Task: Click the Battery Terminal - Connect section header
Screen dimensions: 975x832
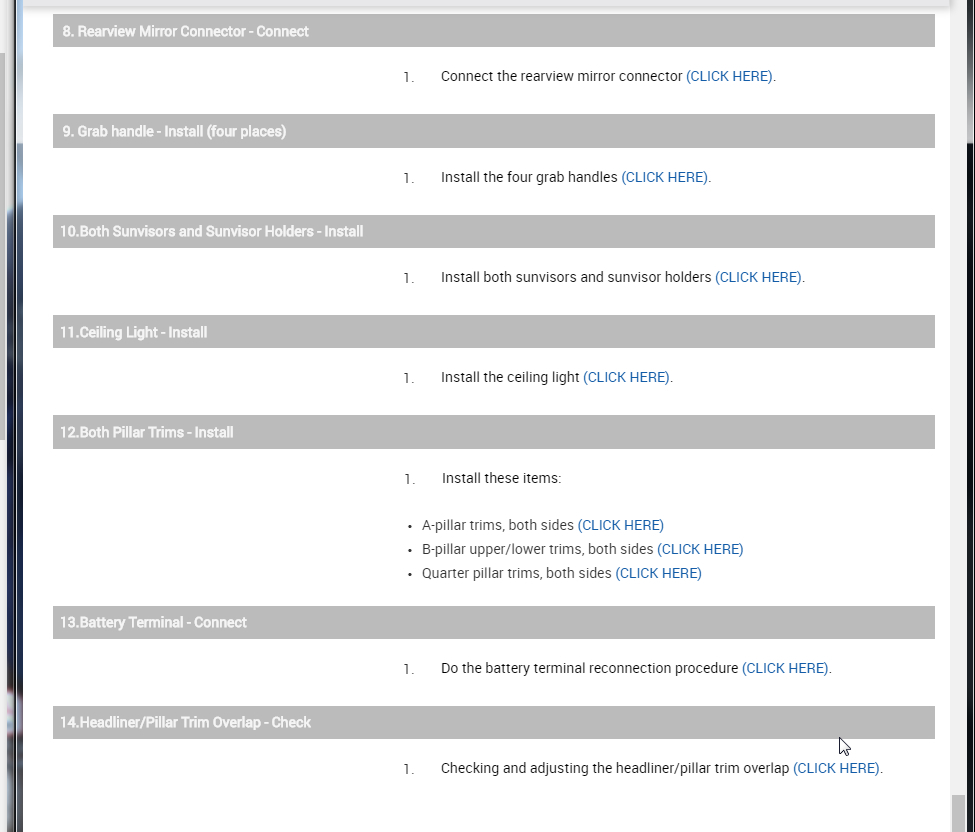Action: click(x=153, y=622)
